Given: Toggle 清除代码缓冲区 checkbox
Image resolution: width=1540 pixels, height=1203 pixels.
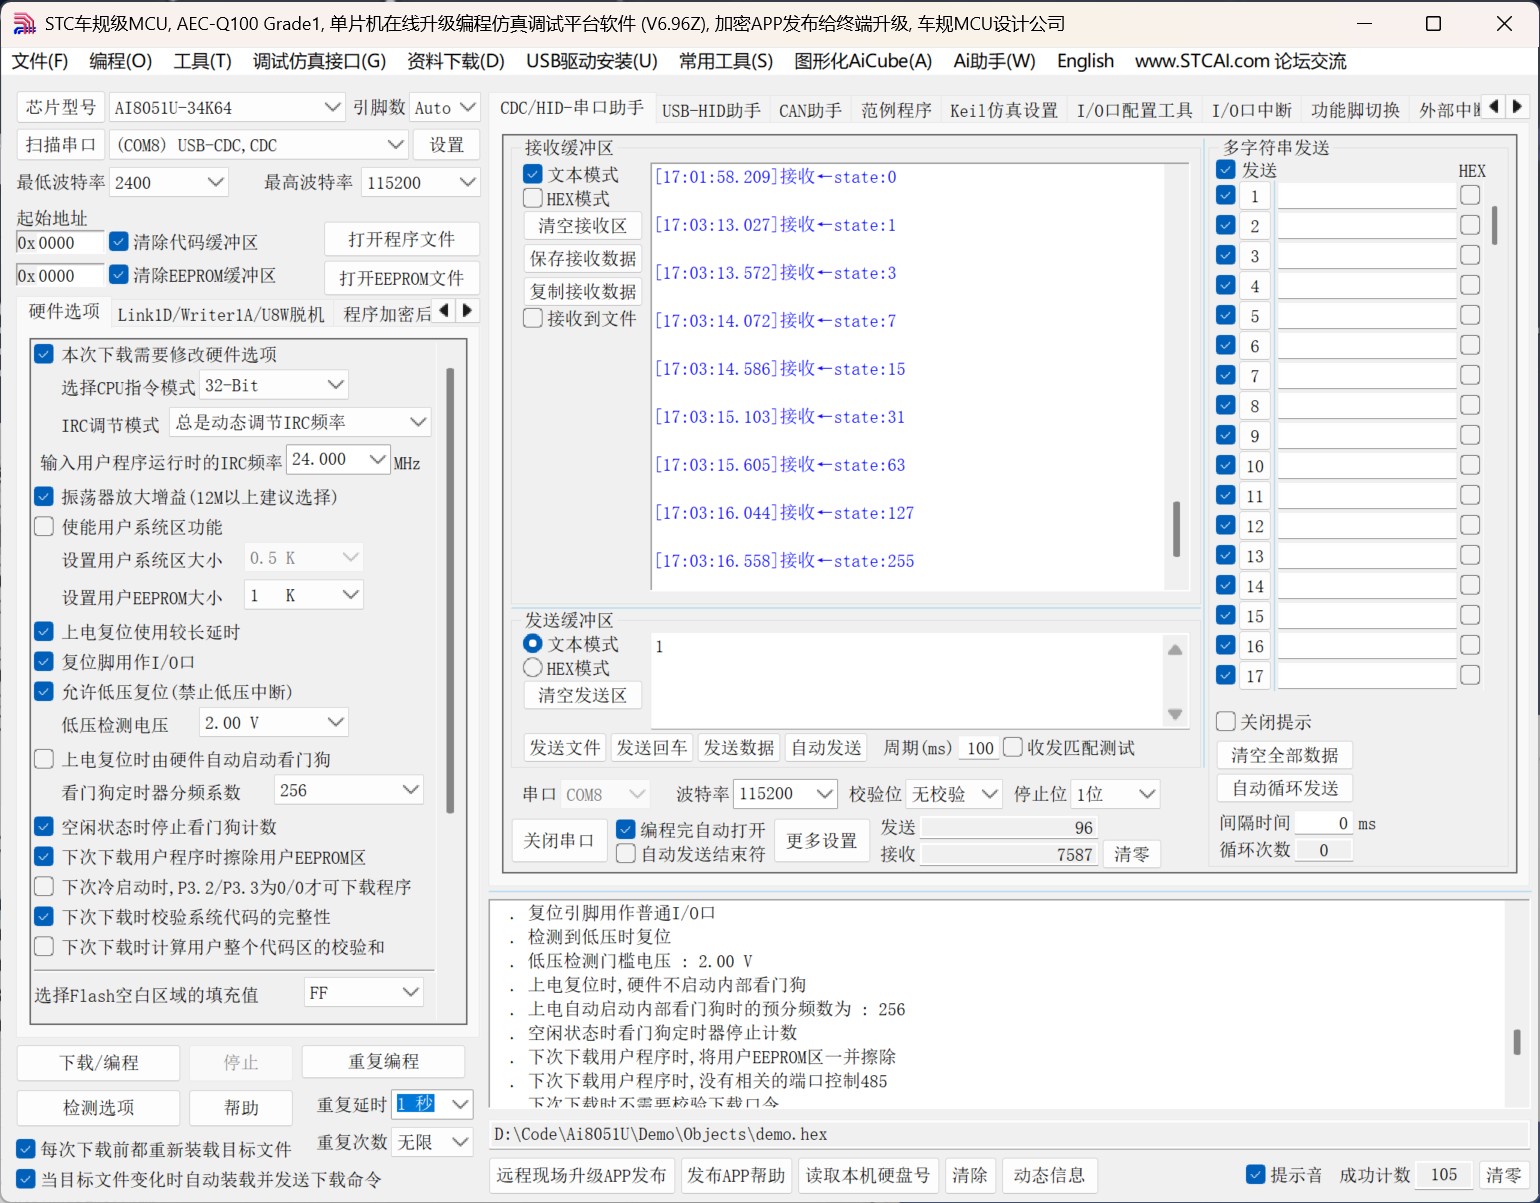Looking at the screenshot, I should [119, 241].
